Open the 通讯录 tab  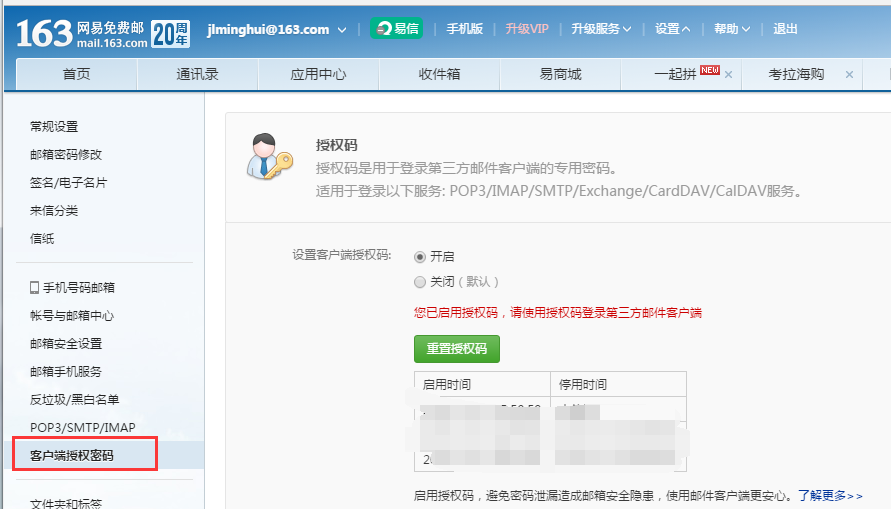click(x=197, y=74)
